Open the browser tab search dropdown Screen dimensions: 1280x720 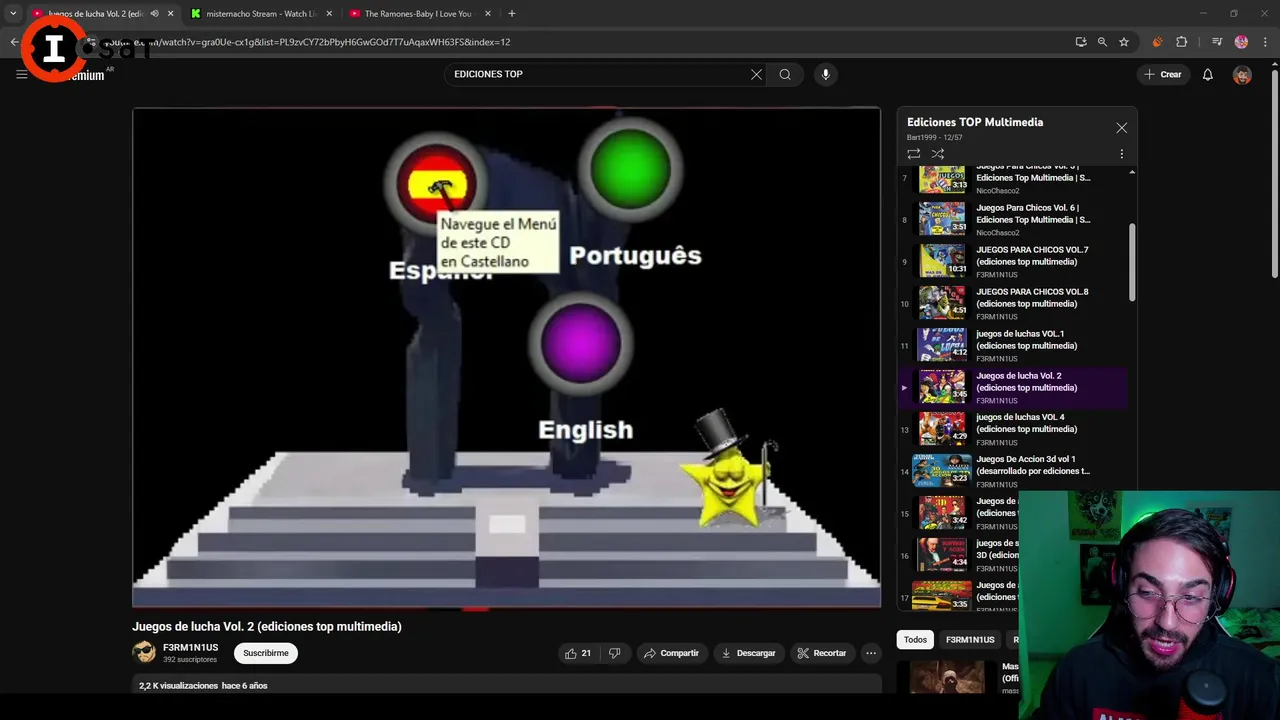pyautogui.click(x=13, y=14)
